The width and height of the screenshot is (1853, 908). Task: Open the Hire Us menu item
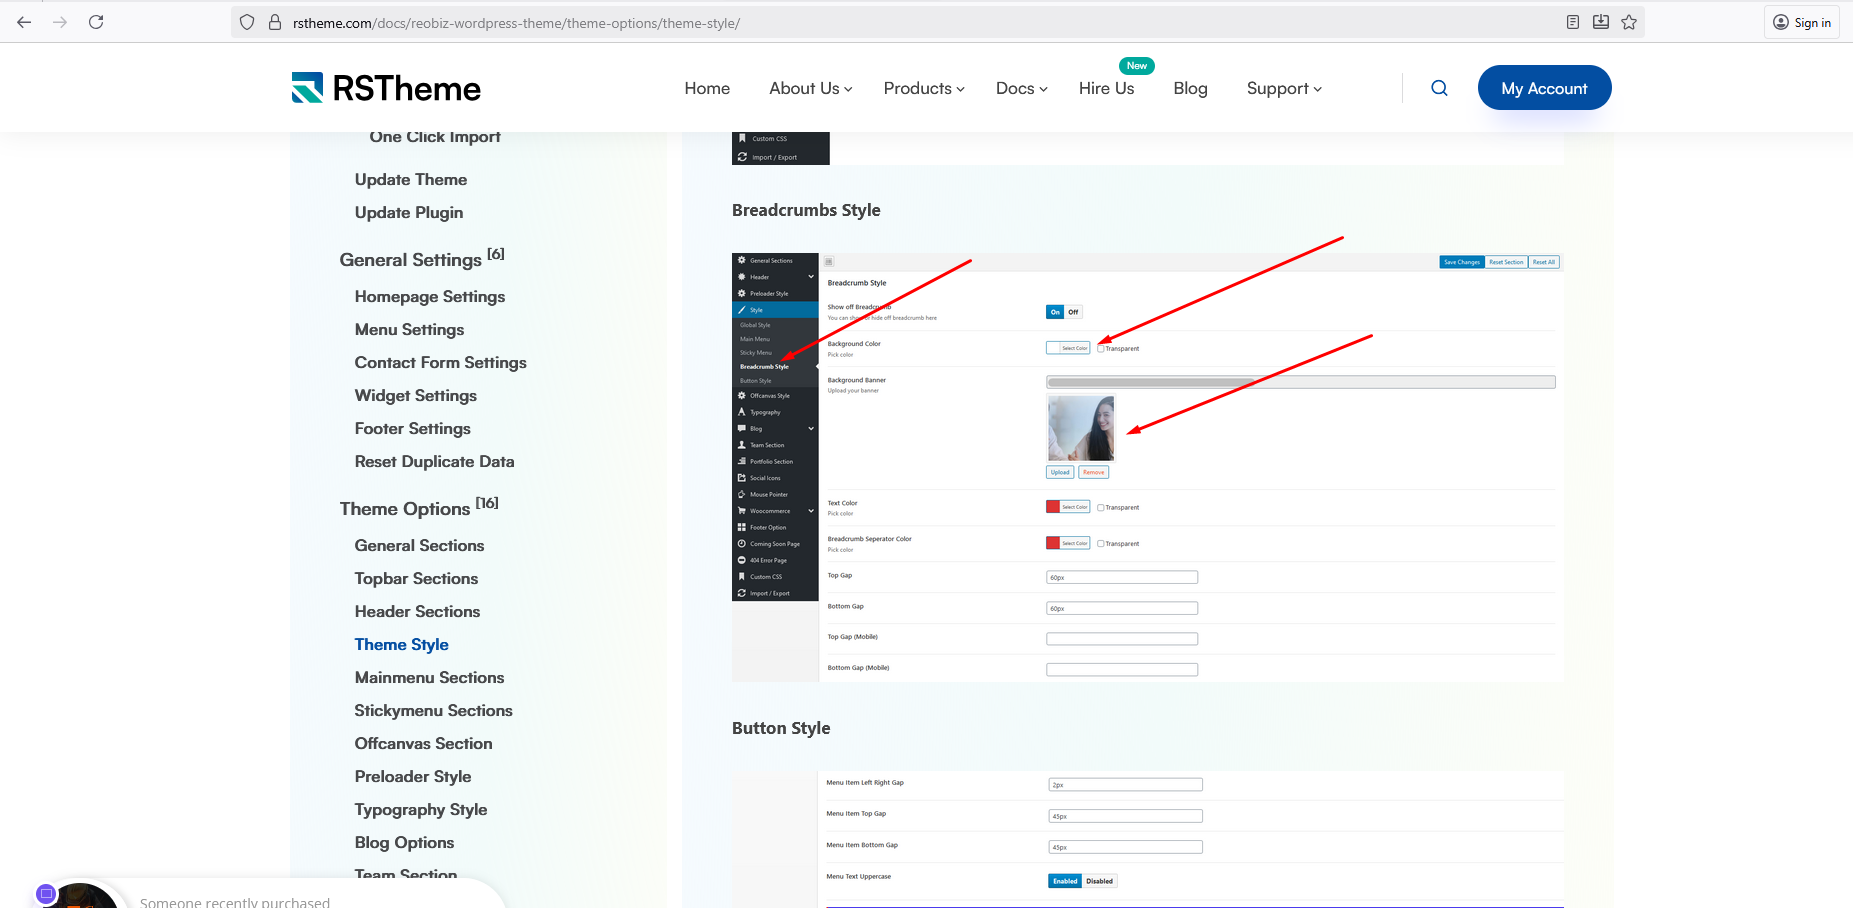1106,88
